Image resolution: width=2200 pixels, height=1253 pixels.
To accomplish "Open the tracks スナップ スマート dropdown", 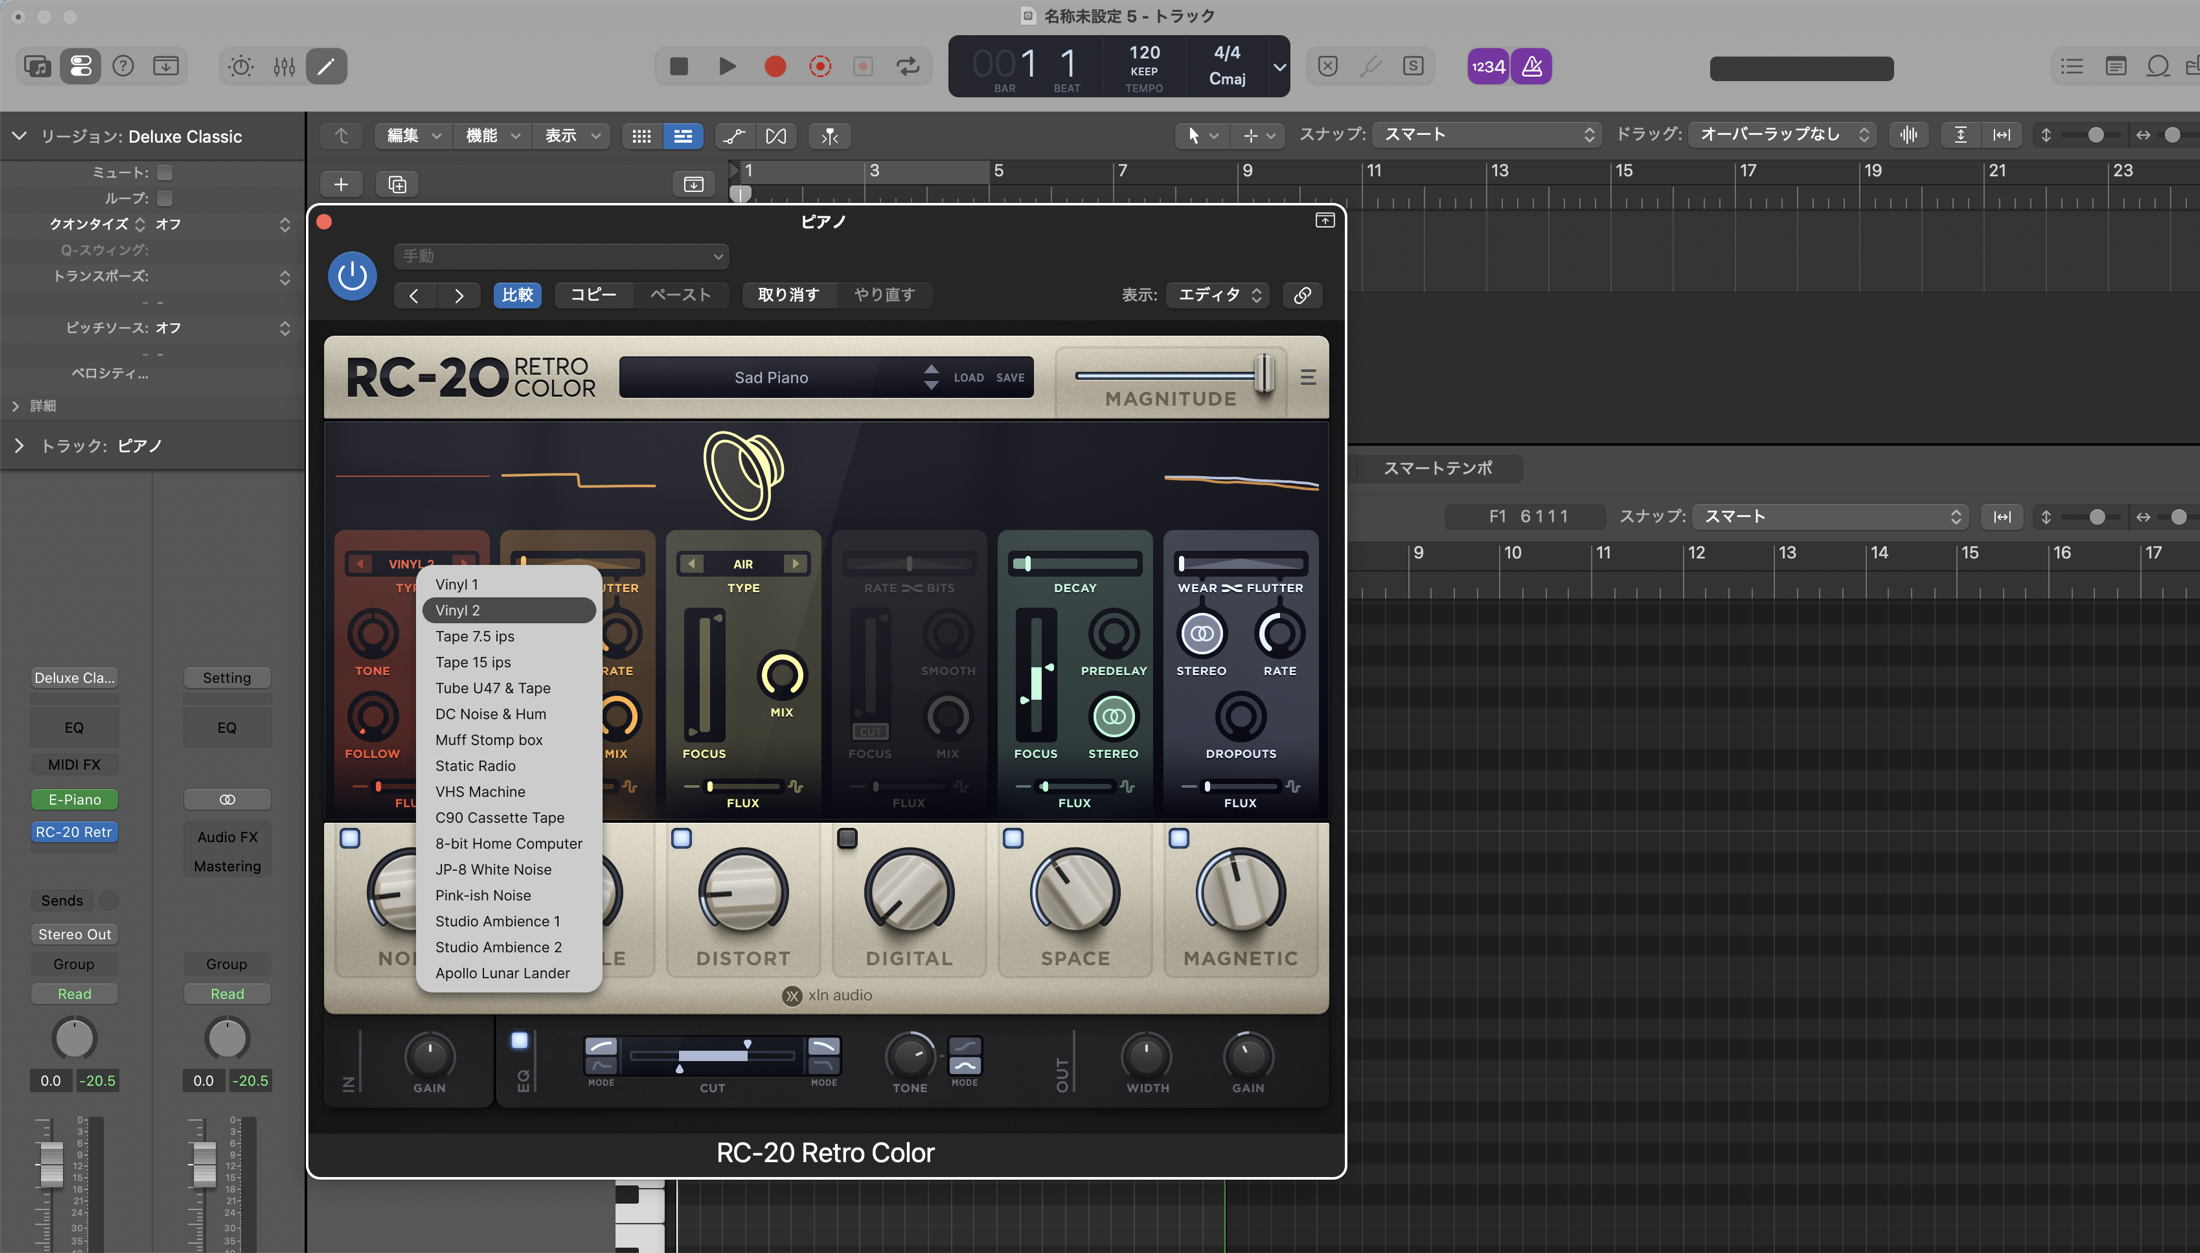I will click(x=1488, y=135).
